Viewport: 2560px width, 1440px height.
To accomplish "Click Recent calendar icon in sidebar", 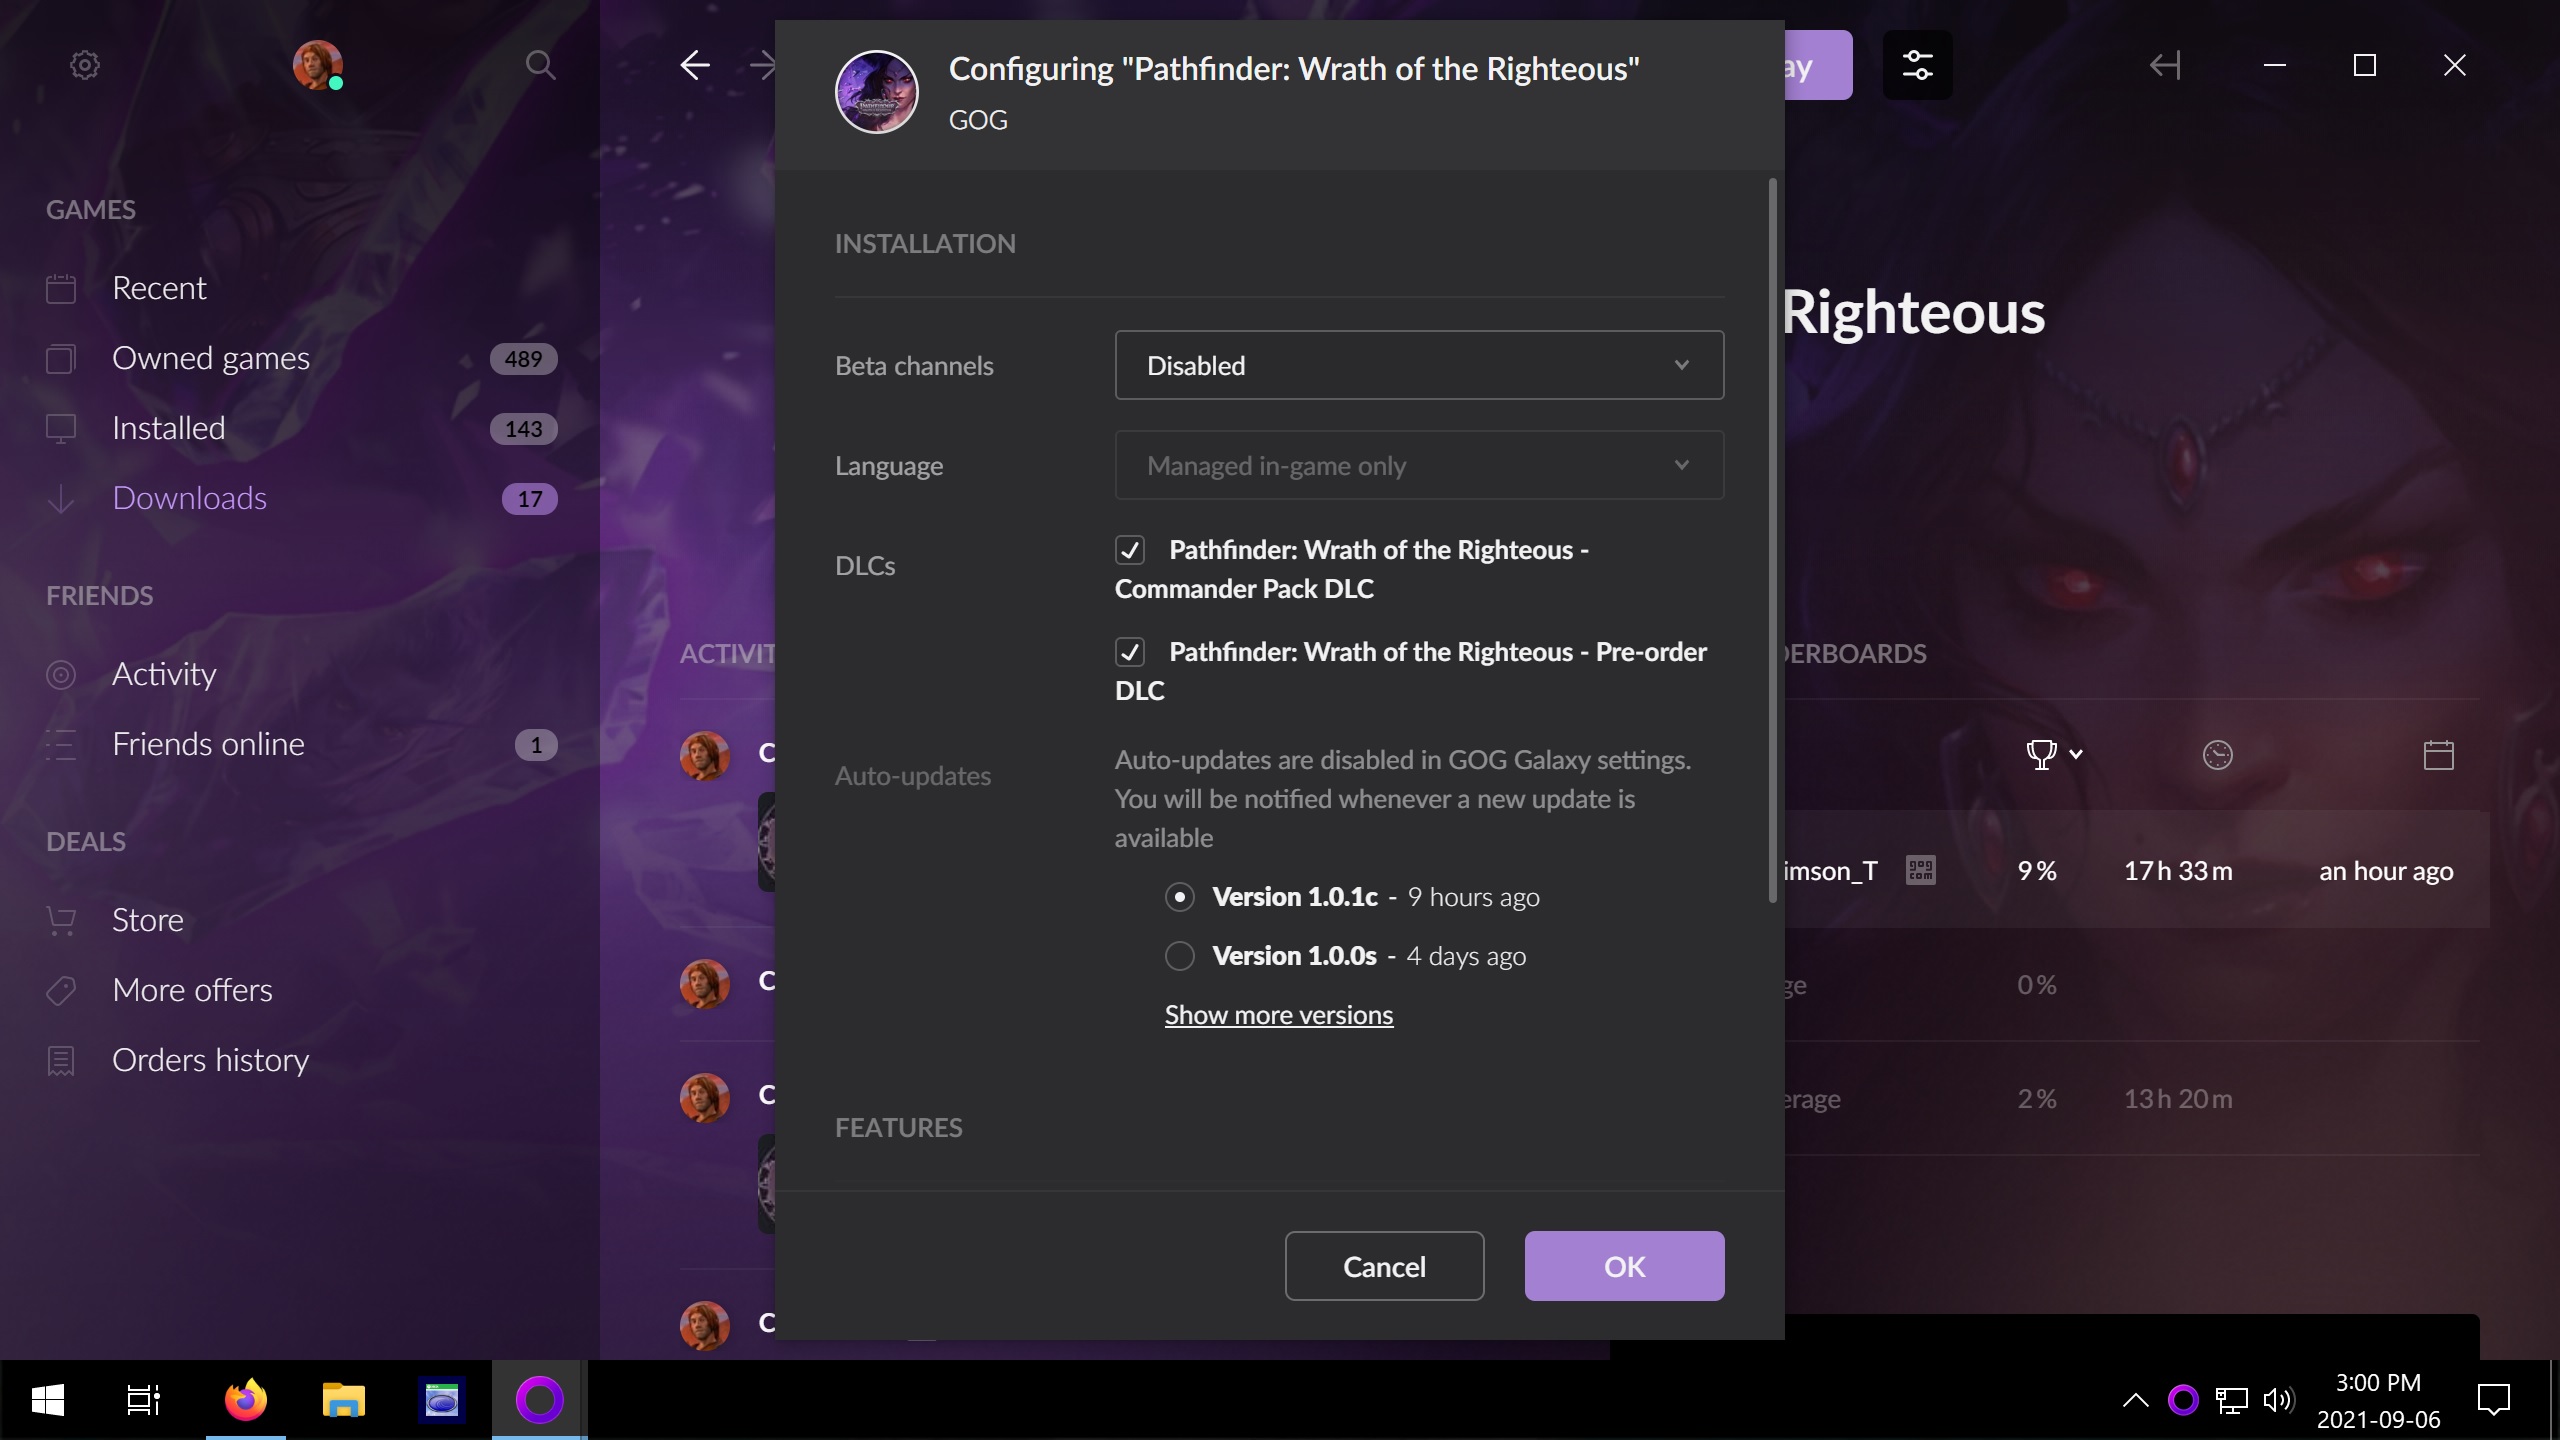I will click(x=61, y=289).
